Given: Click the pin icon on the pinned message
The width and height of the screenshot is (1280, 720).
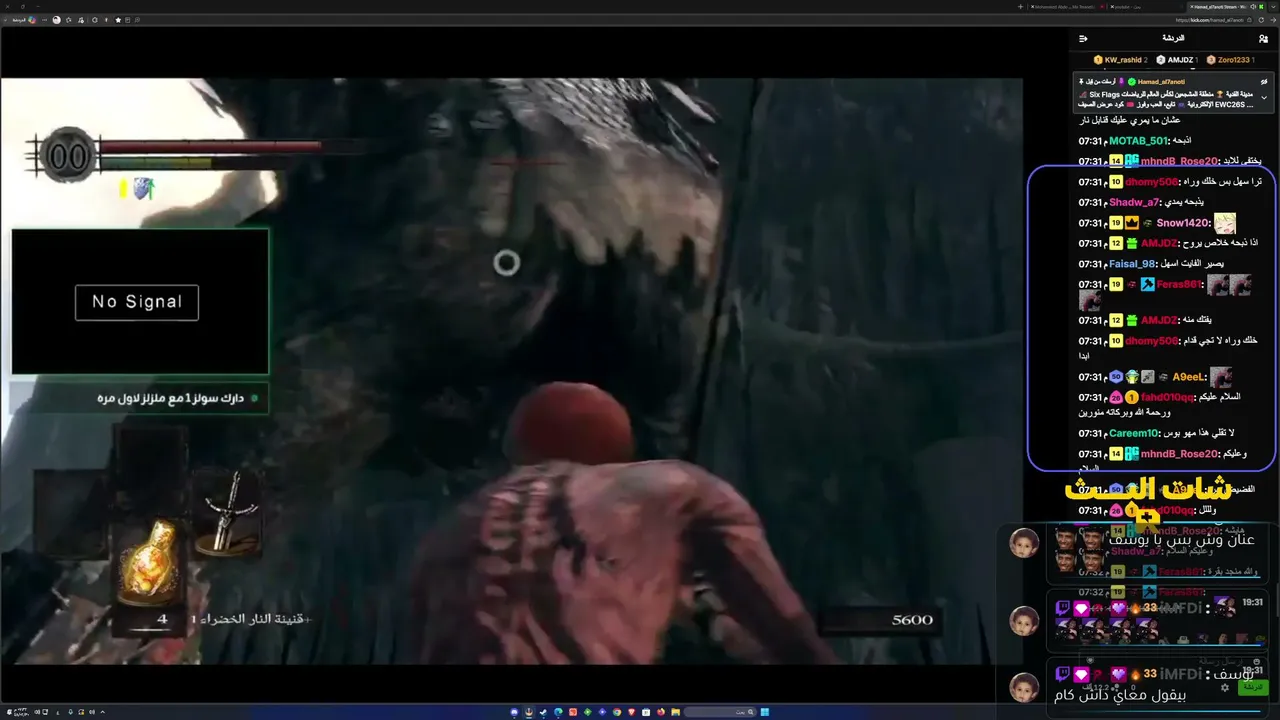Looking at the screenshot, I should tap(1083, 81).
